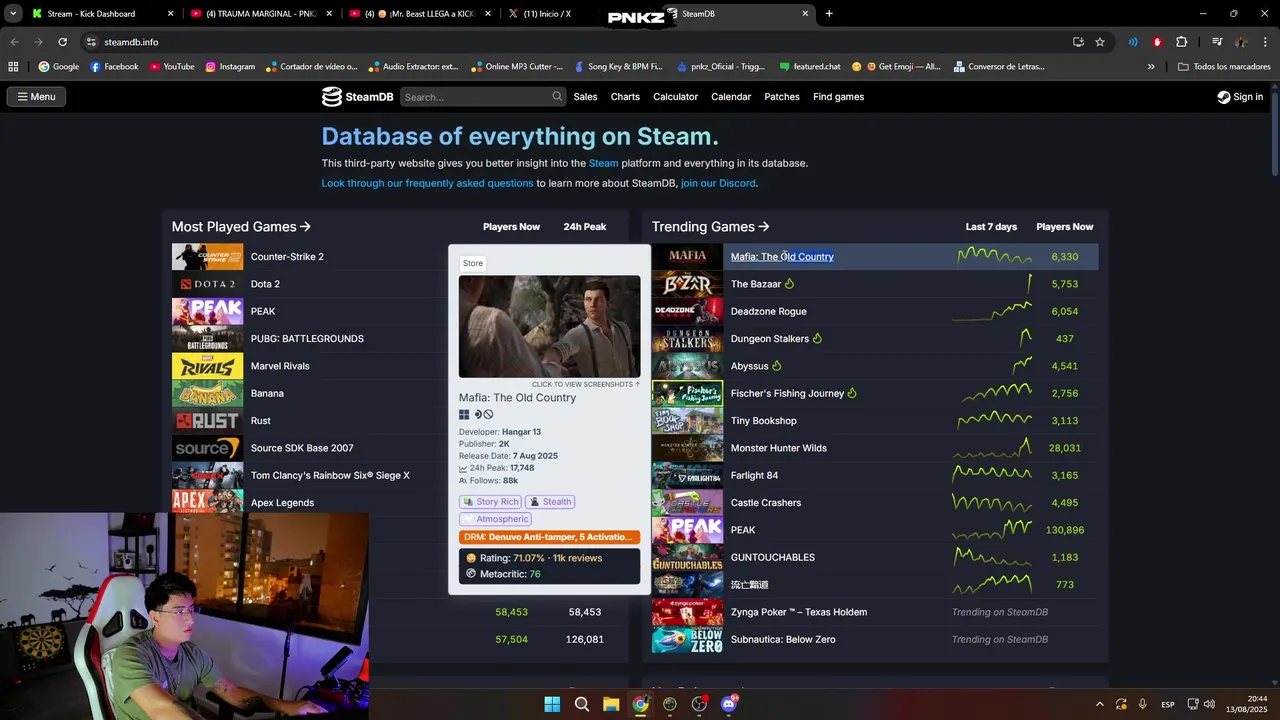Click the search magnifier icon in SteamDB
Image resolution: width=1280 pixels, height=720 pixels.
click(557, 97)
